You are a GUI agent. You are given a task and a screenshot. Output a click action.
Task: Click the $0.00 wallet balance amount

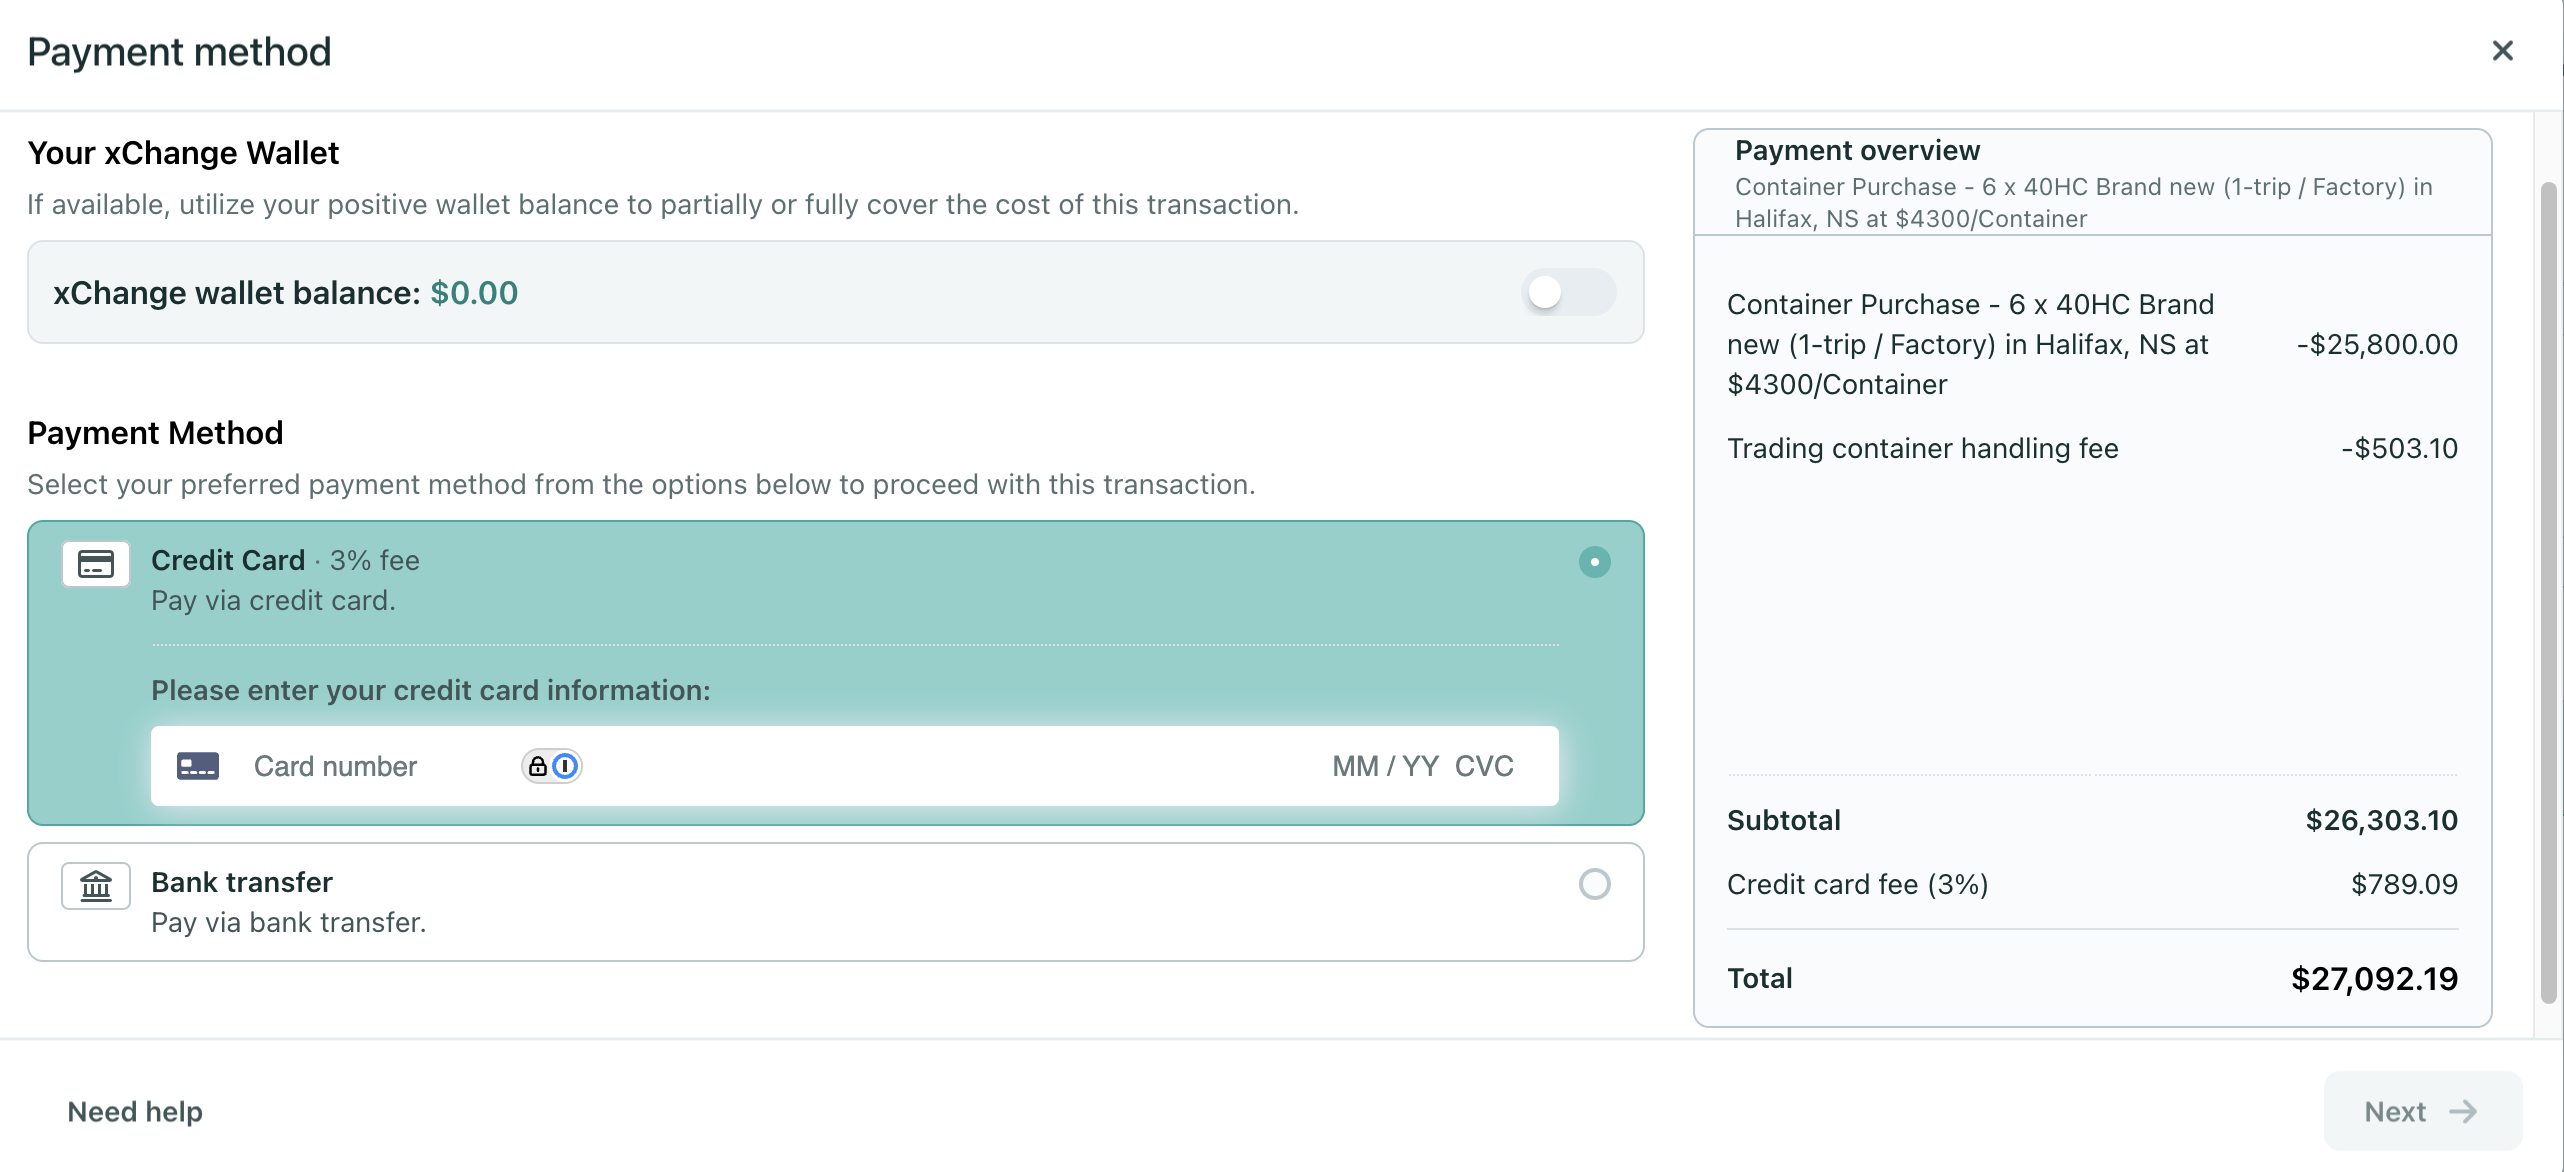[x=474, y=293]
